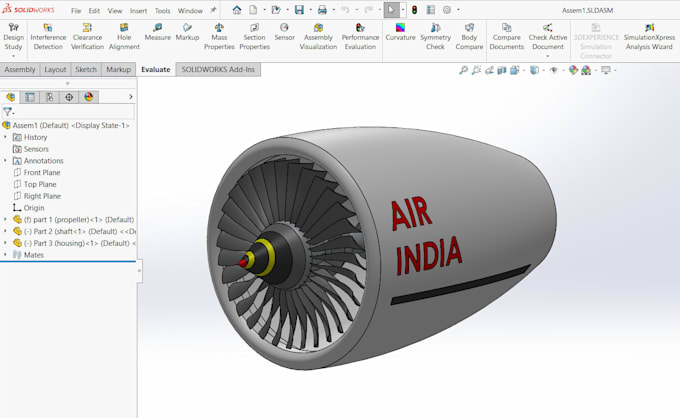Screen dimensions: 680x418
Task: Click the Print icon
Action: pyautogui.click(x=322, y=10)
